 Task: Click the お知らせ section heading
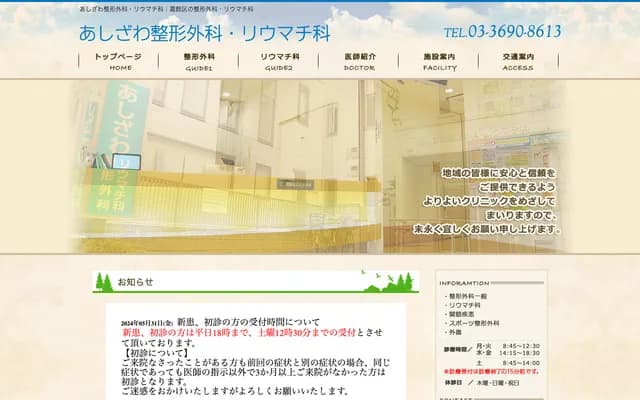(x=136, y=282)
